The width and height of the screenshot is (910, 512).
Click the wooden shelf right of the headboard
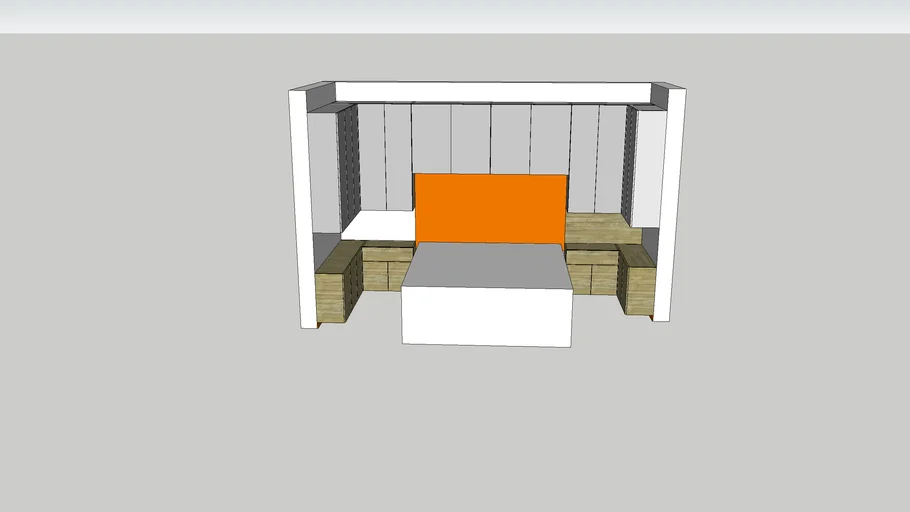pyautogui.click(x=601, y=228)
